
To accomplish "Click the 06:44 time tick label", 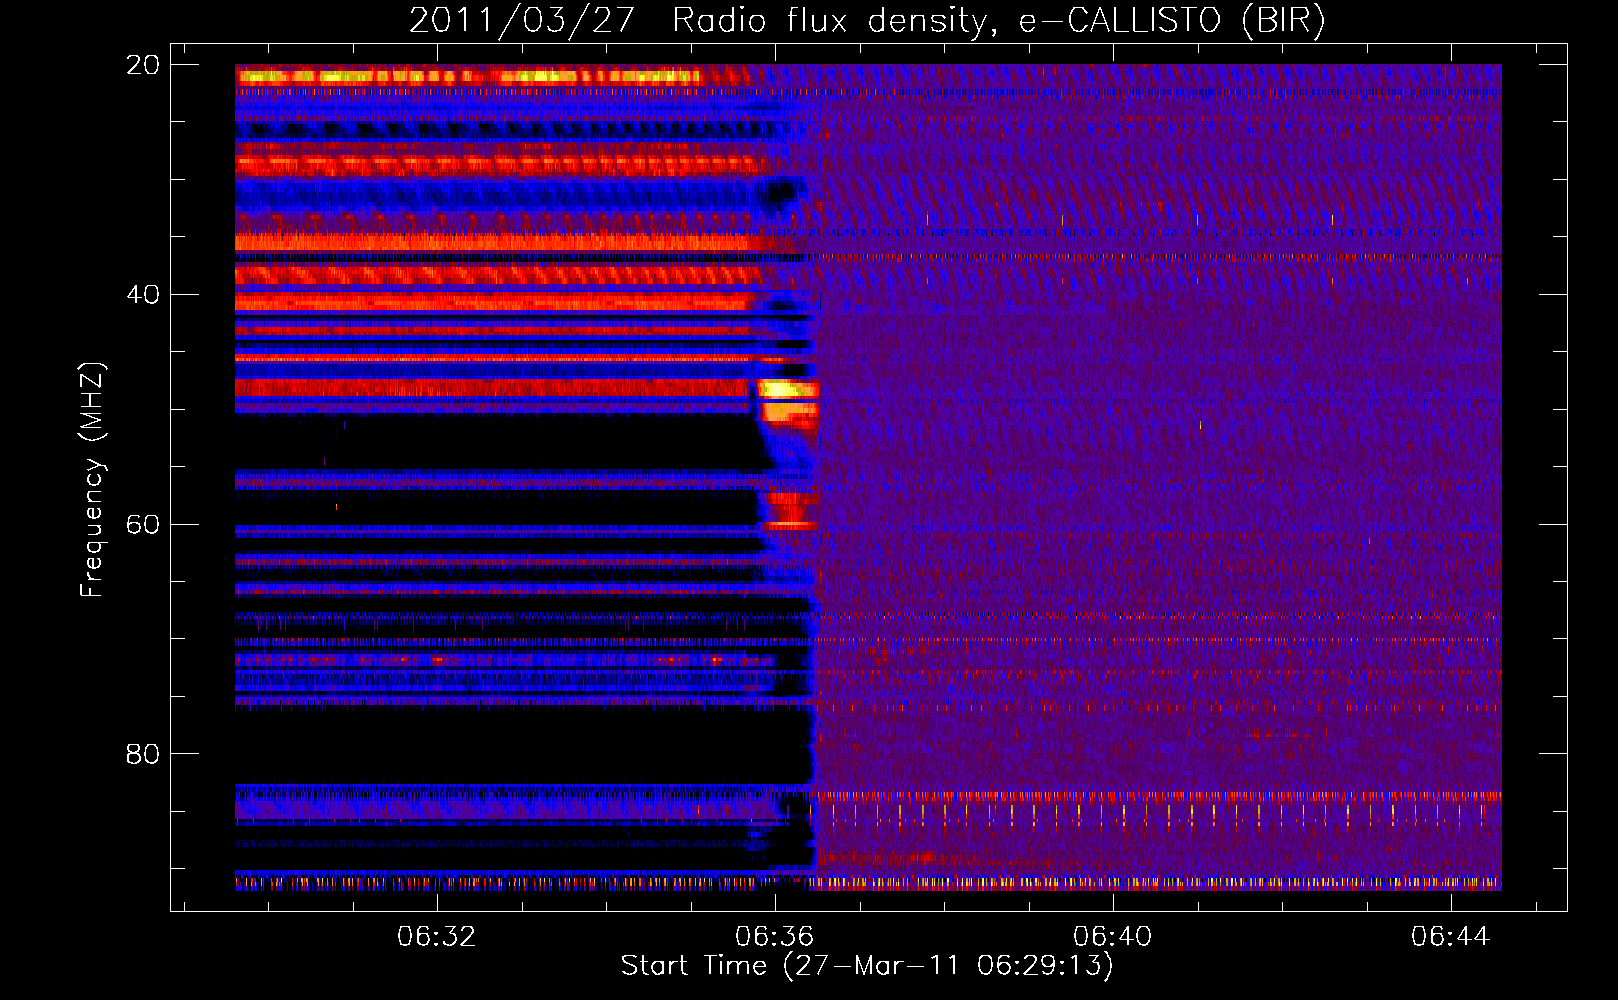I will [x=1451, y=936].
